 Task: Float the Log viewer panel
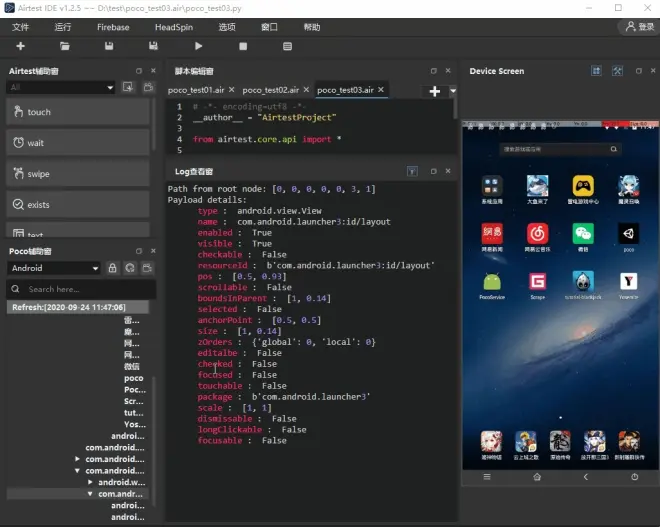tap(434, 171)
